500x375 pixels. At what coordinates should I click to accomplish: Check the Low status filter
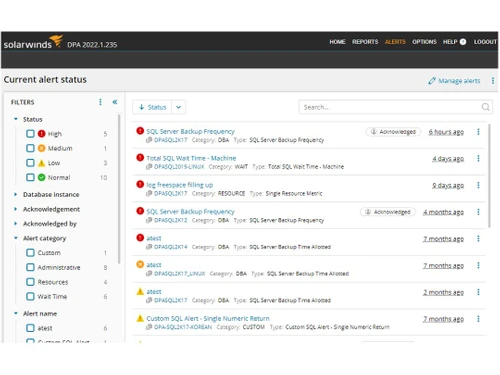(x=30, y=163)
